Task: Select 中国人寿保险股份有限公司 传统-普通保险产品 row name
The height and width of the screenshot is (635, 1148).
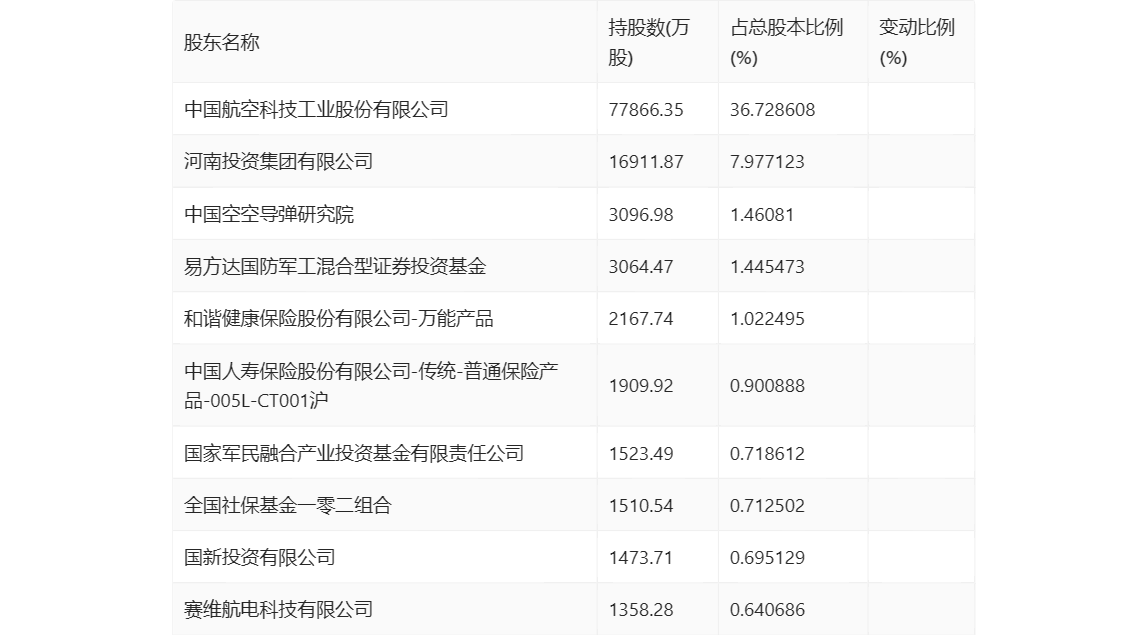Action: click(371, 385)
